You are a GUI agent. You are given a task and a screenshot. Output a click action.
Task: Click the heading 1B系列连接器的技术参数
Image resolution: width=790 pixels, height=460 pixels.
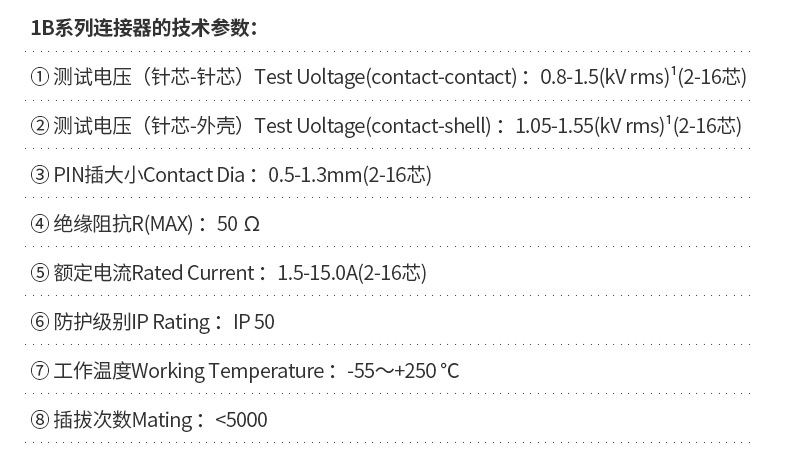pyautogui.click(x=144, y=28)
